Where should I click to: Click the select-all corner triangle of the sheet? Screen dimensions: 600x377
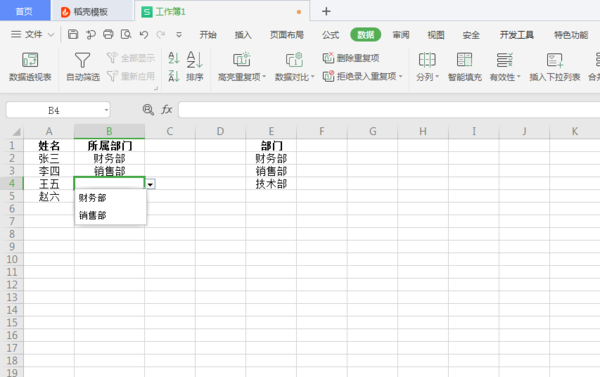(16, 132)
